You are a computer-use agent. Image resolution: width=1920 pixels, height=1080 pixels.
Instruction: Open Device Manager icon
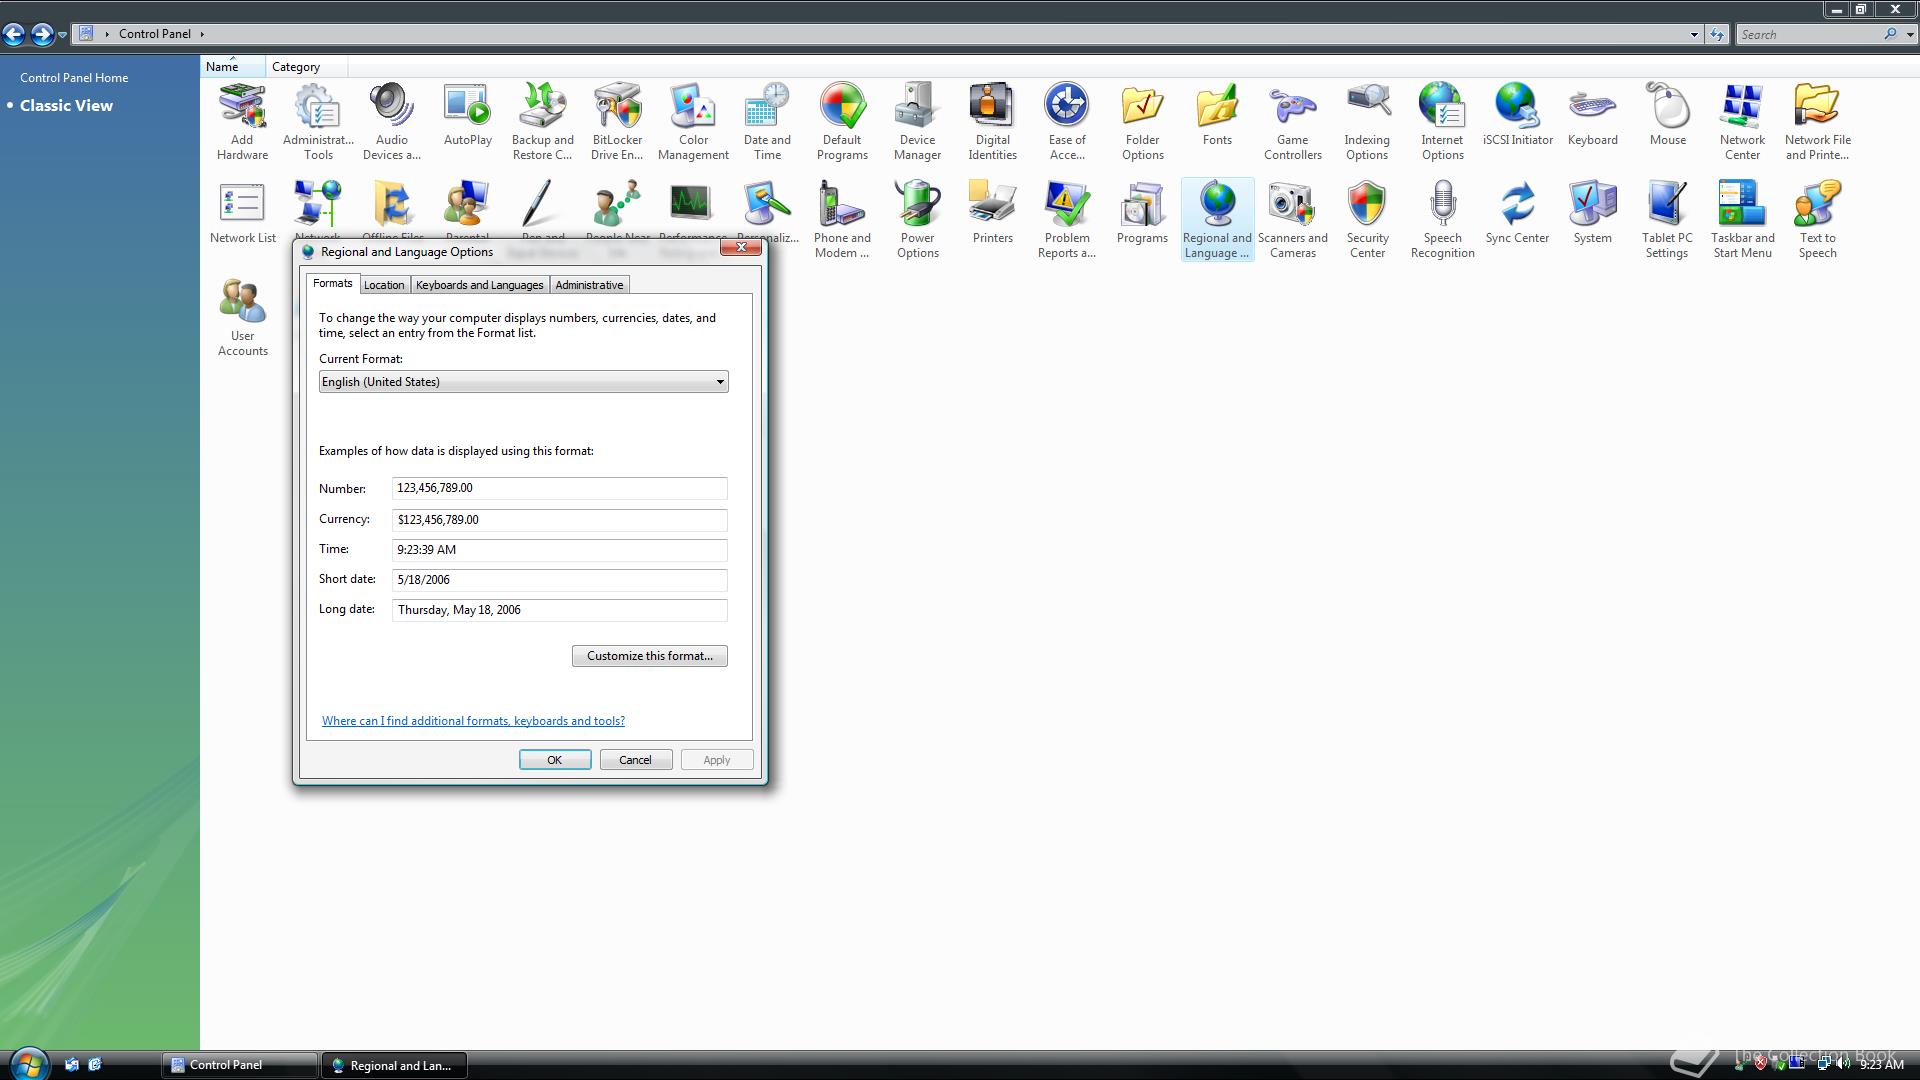[x=917, y=121]
